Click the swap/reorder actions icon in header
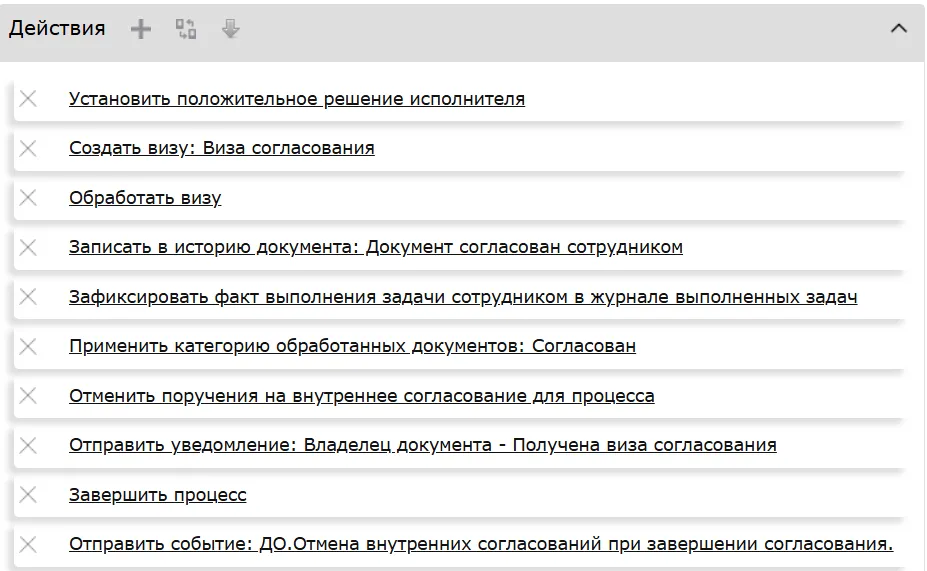 tap(186, 29)
